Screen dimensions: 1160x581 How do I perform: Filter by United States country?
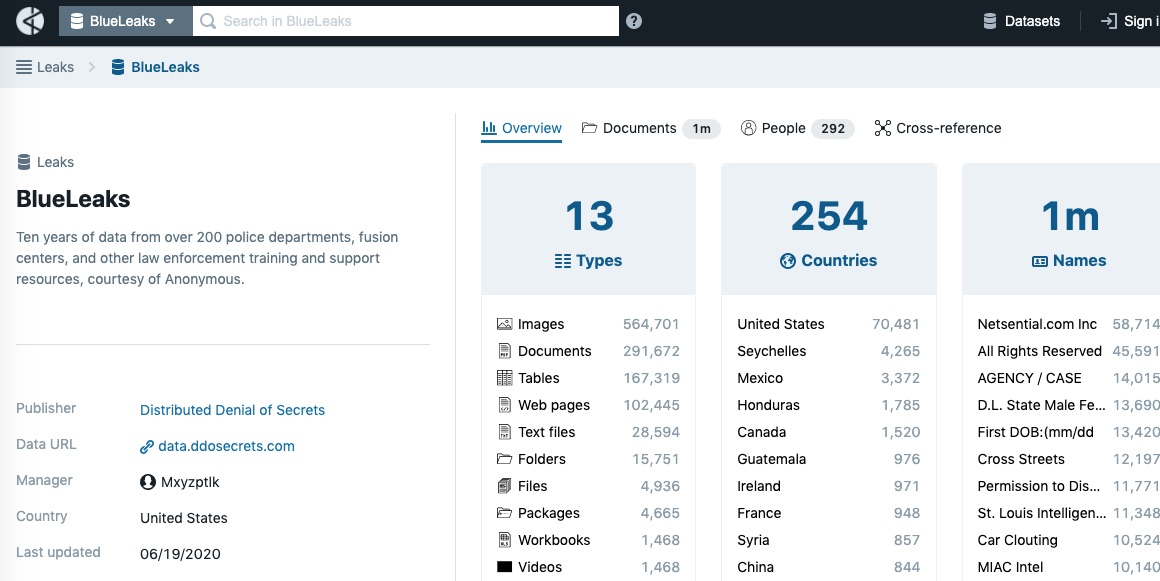click(x=780, y=324)
